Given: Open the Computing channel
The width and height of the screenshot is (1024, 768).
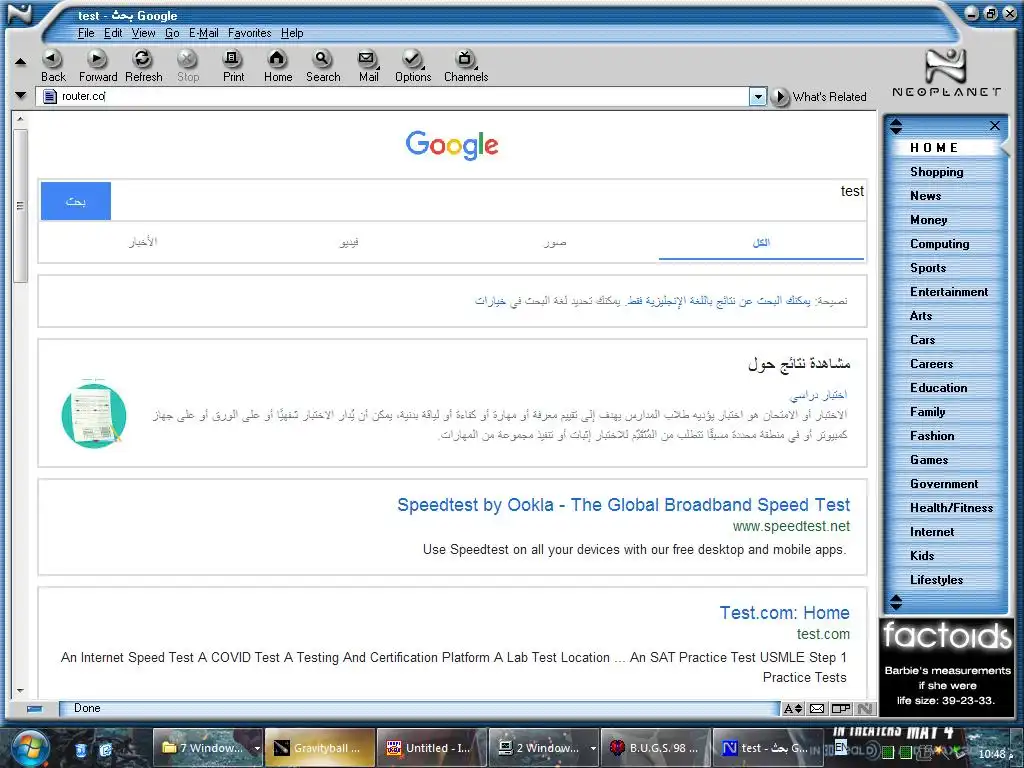Looking at the screenshot, I should (x=939, y=244).
